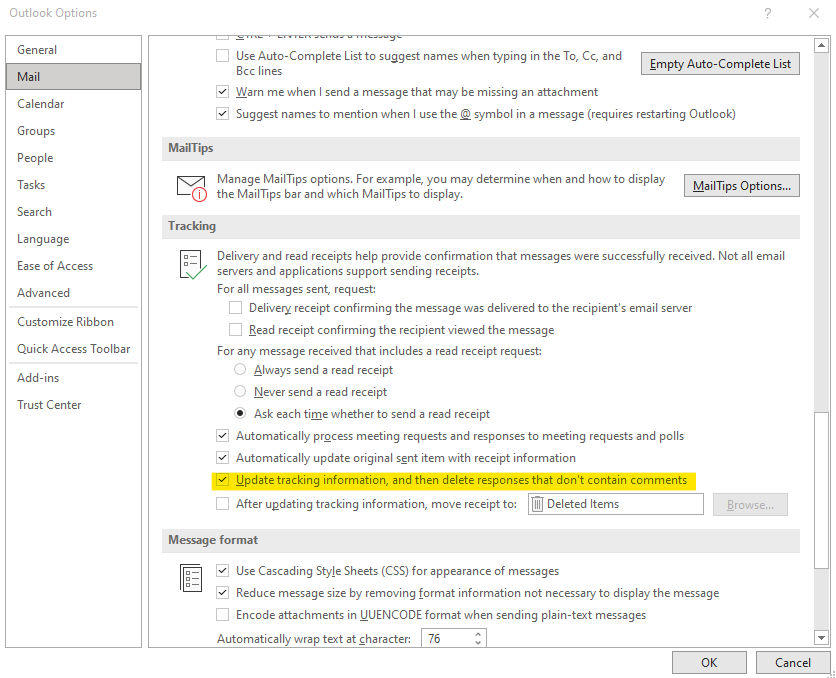Open the General options category
Image resolution: width=836 pixels, height=678 pixels.
[x=74, y=50]
